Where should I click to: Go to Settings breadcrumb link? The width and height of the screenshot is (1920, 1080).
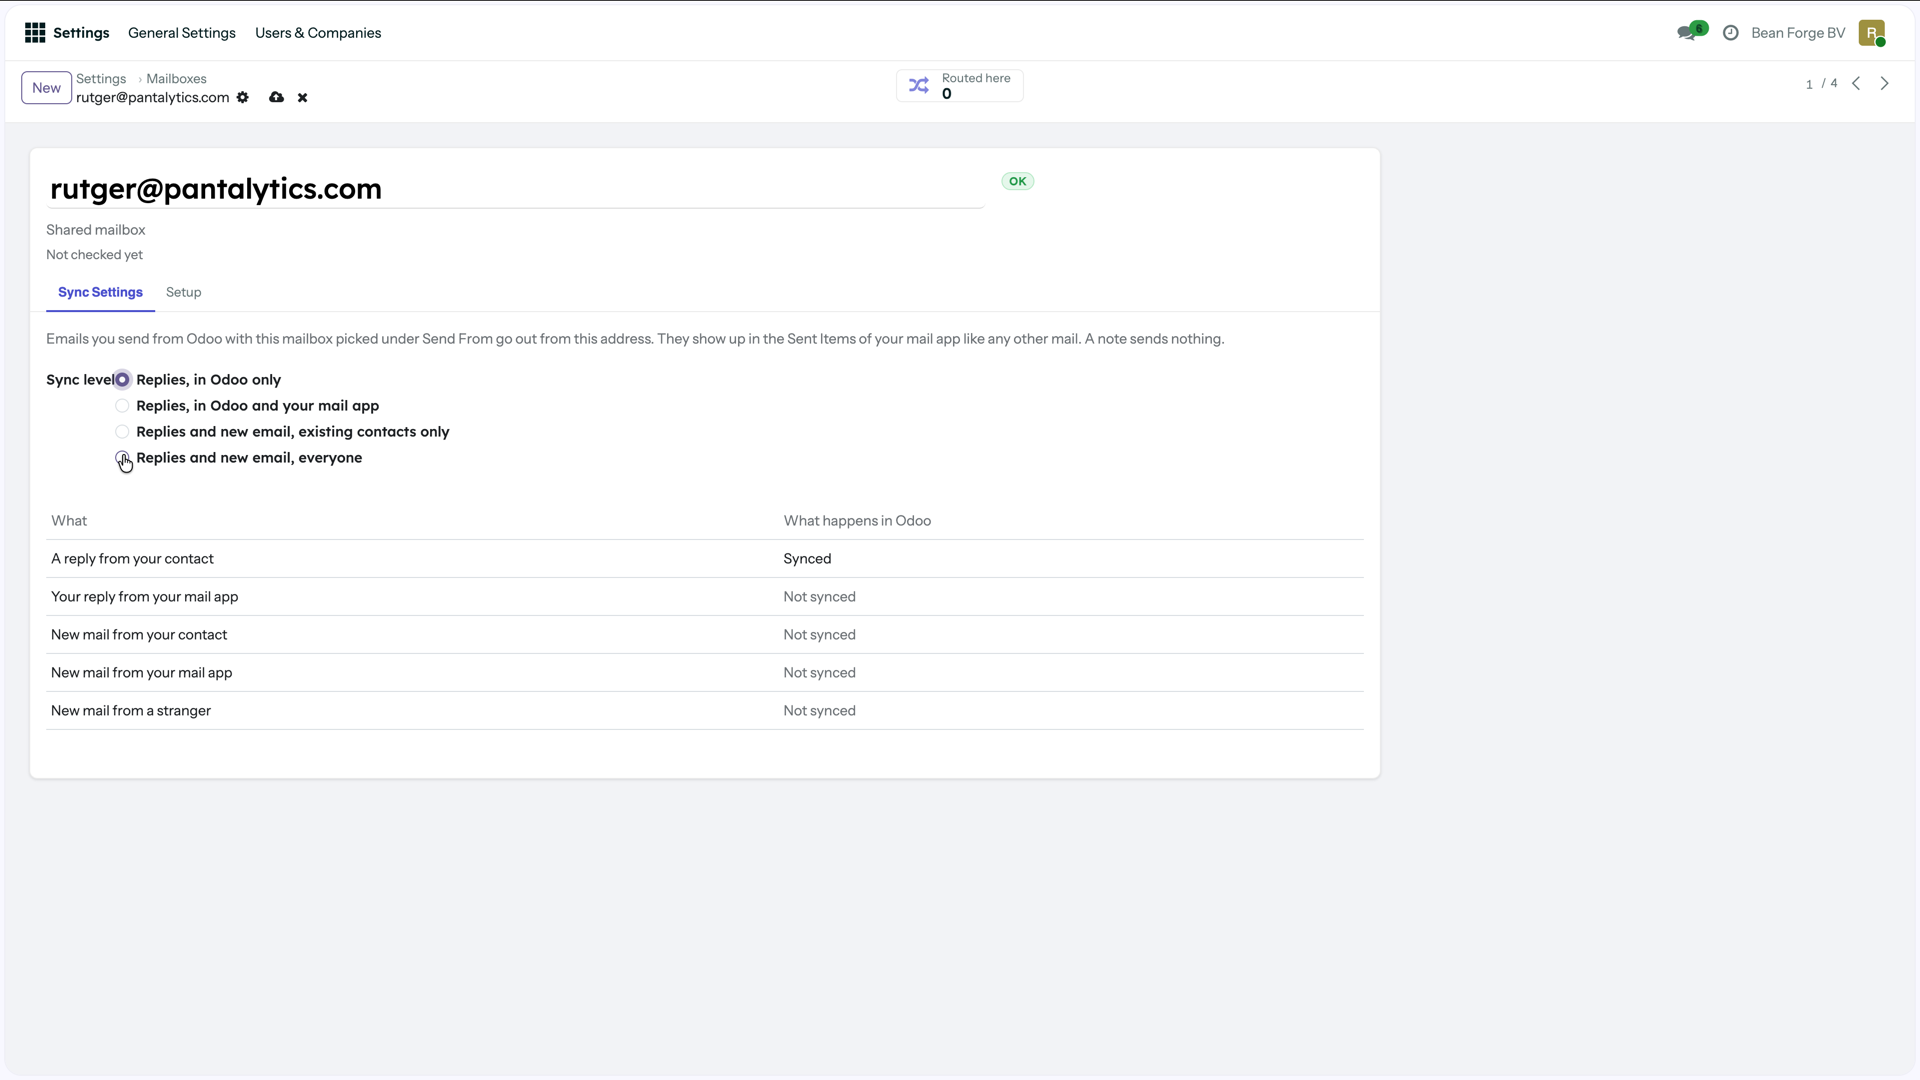tap(101, 79)
